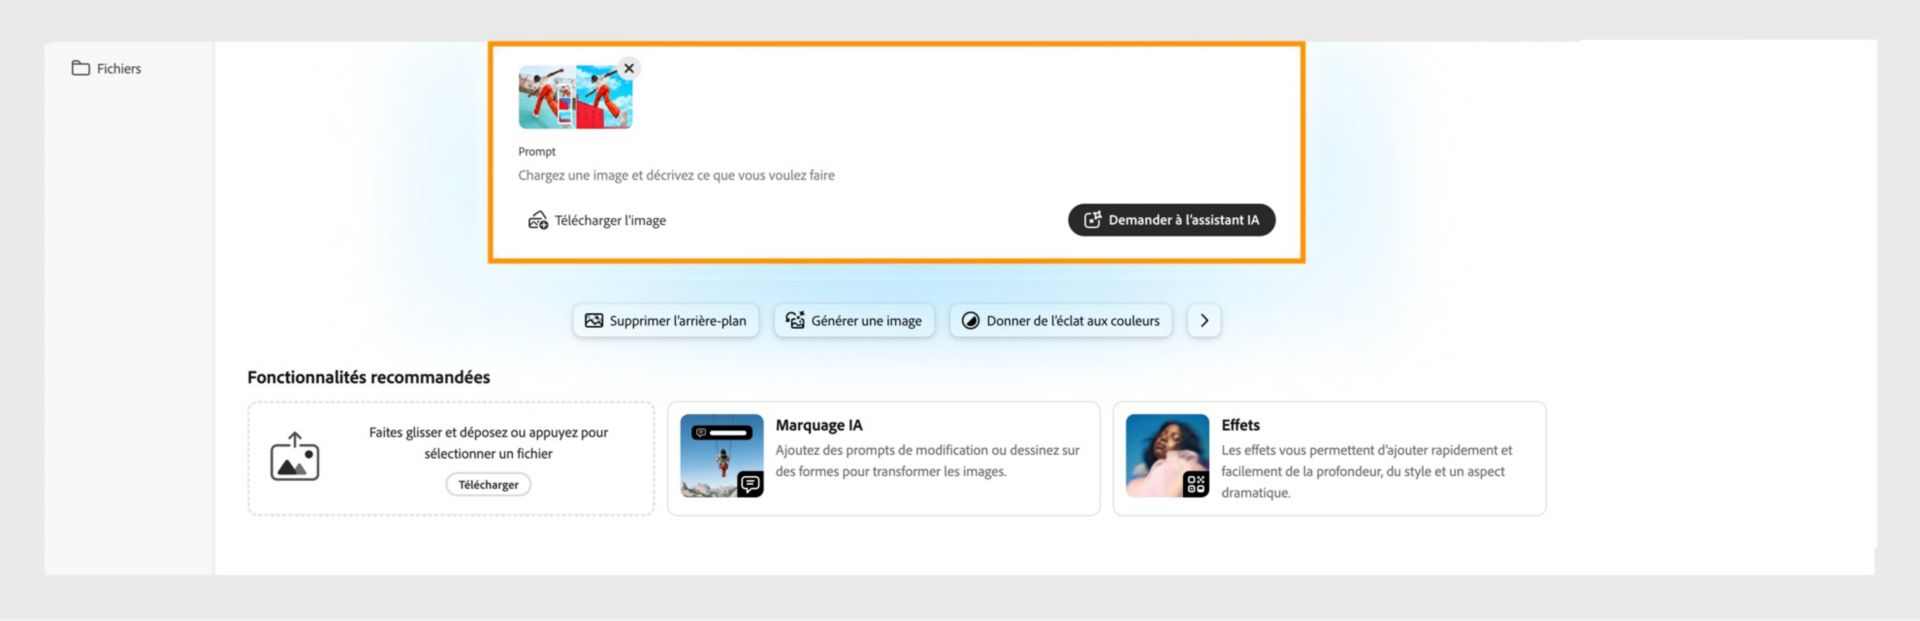Click the Marquage IA description text
This screenshot has height=621, width=1920.
927,461
